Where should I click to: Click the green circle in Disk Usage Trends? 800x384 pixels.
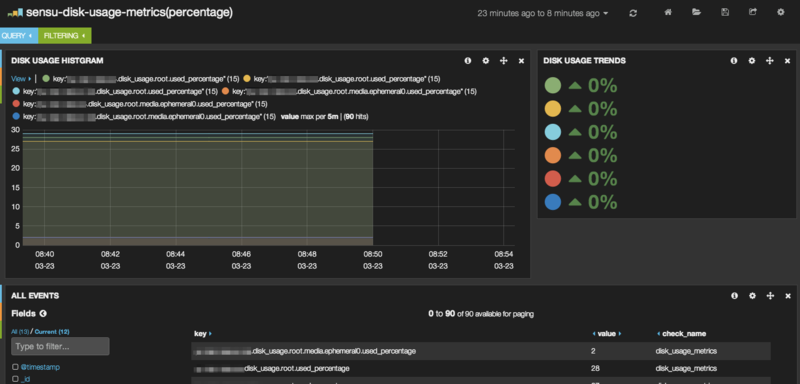pos(553,85)
